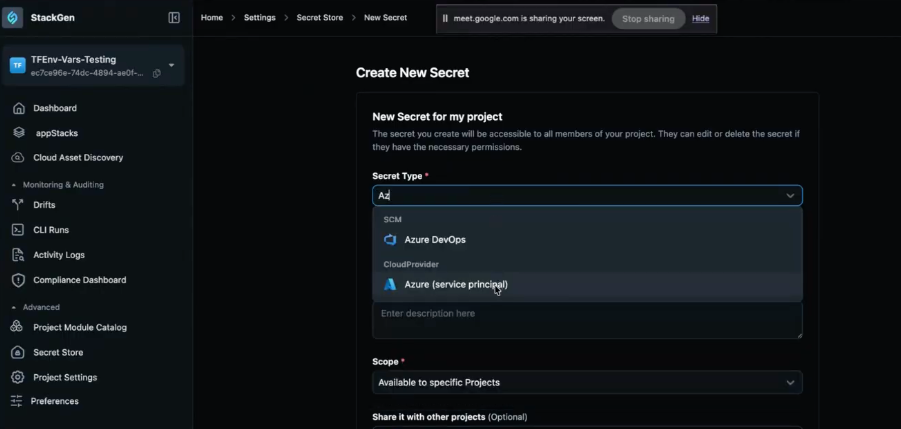Click New Secret breadcrumb
The width and height of the screenshot is (901, 429).
386,18
